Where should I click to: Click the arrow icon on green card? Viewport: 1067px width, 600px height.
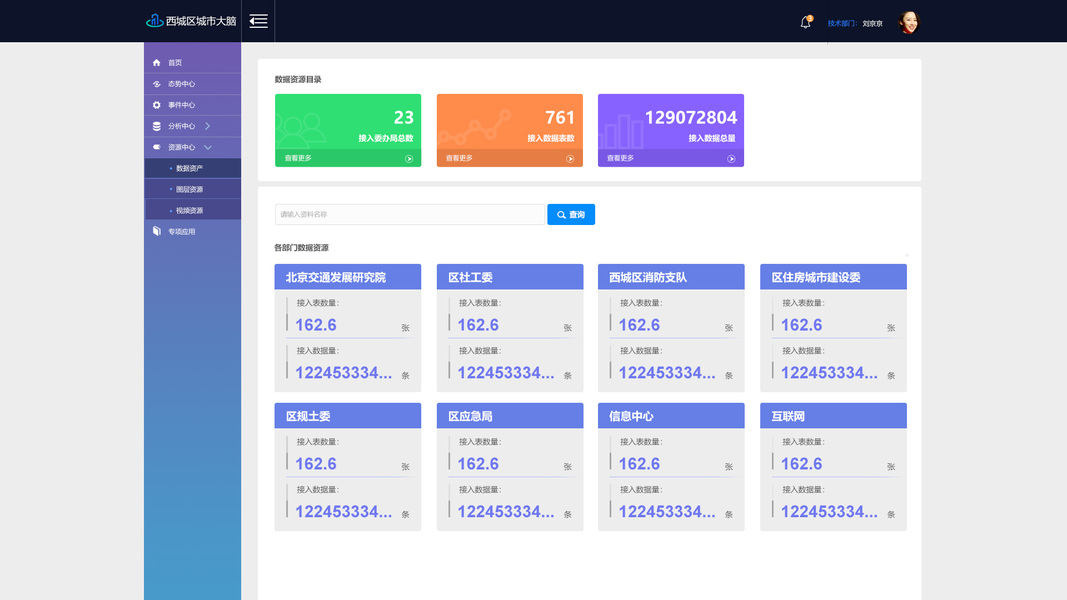409,159
